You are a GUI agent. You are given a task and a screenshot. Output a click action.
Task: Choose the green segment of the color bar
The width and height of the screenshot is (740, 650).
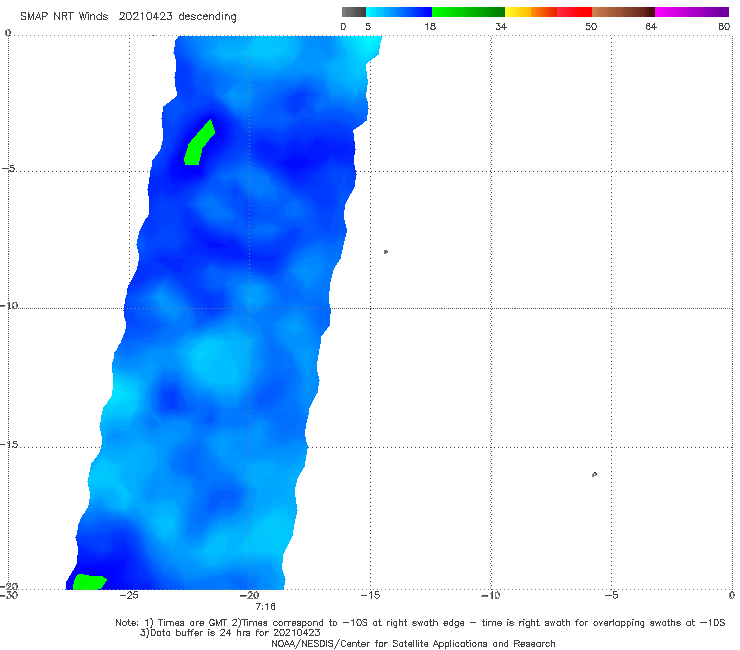(x=468, y=12)
